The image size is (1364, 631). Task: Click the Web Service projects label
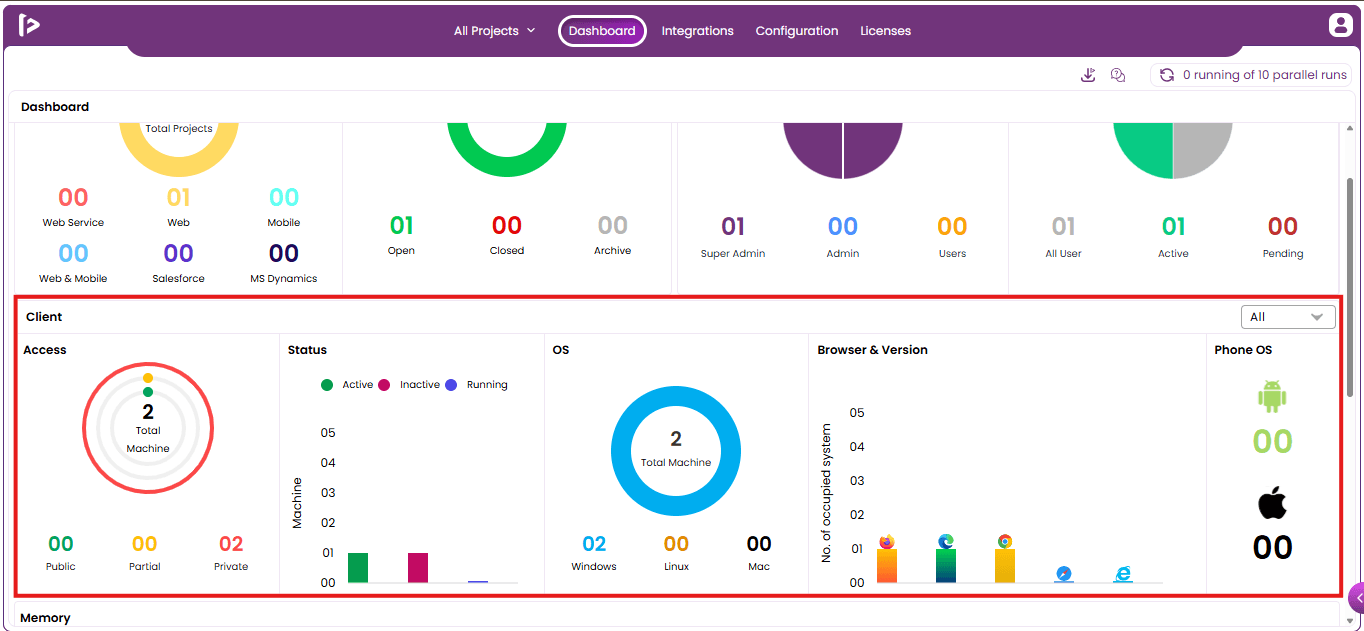(x=73, y=223)
